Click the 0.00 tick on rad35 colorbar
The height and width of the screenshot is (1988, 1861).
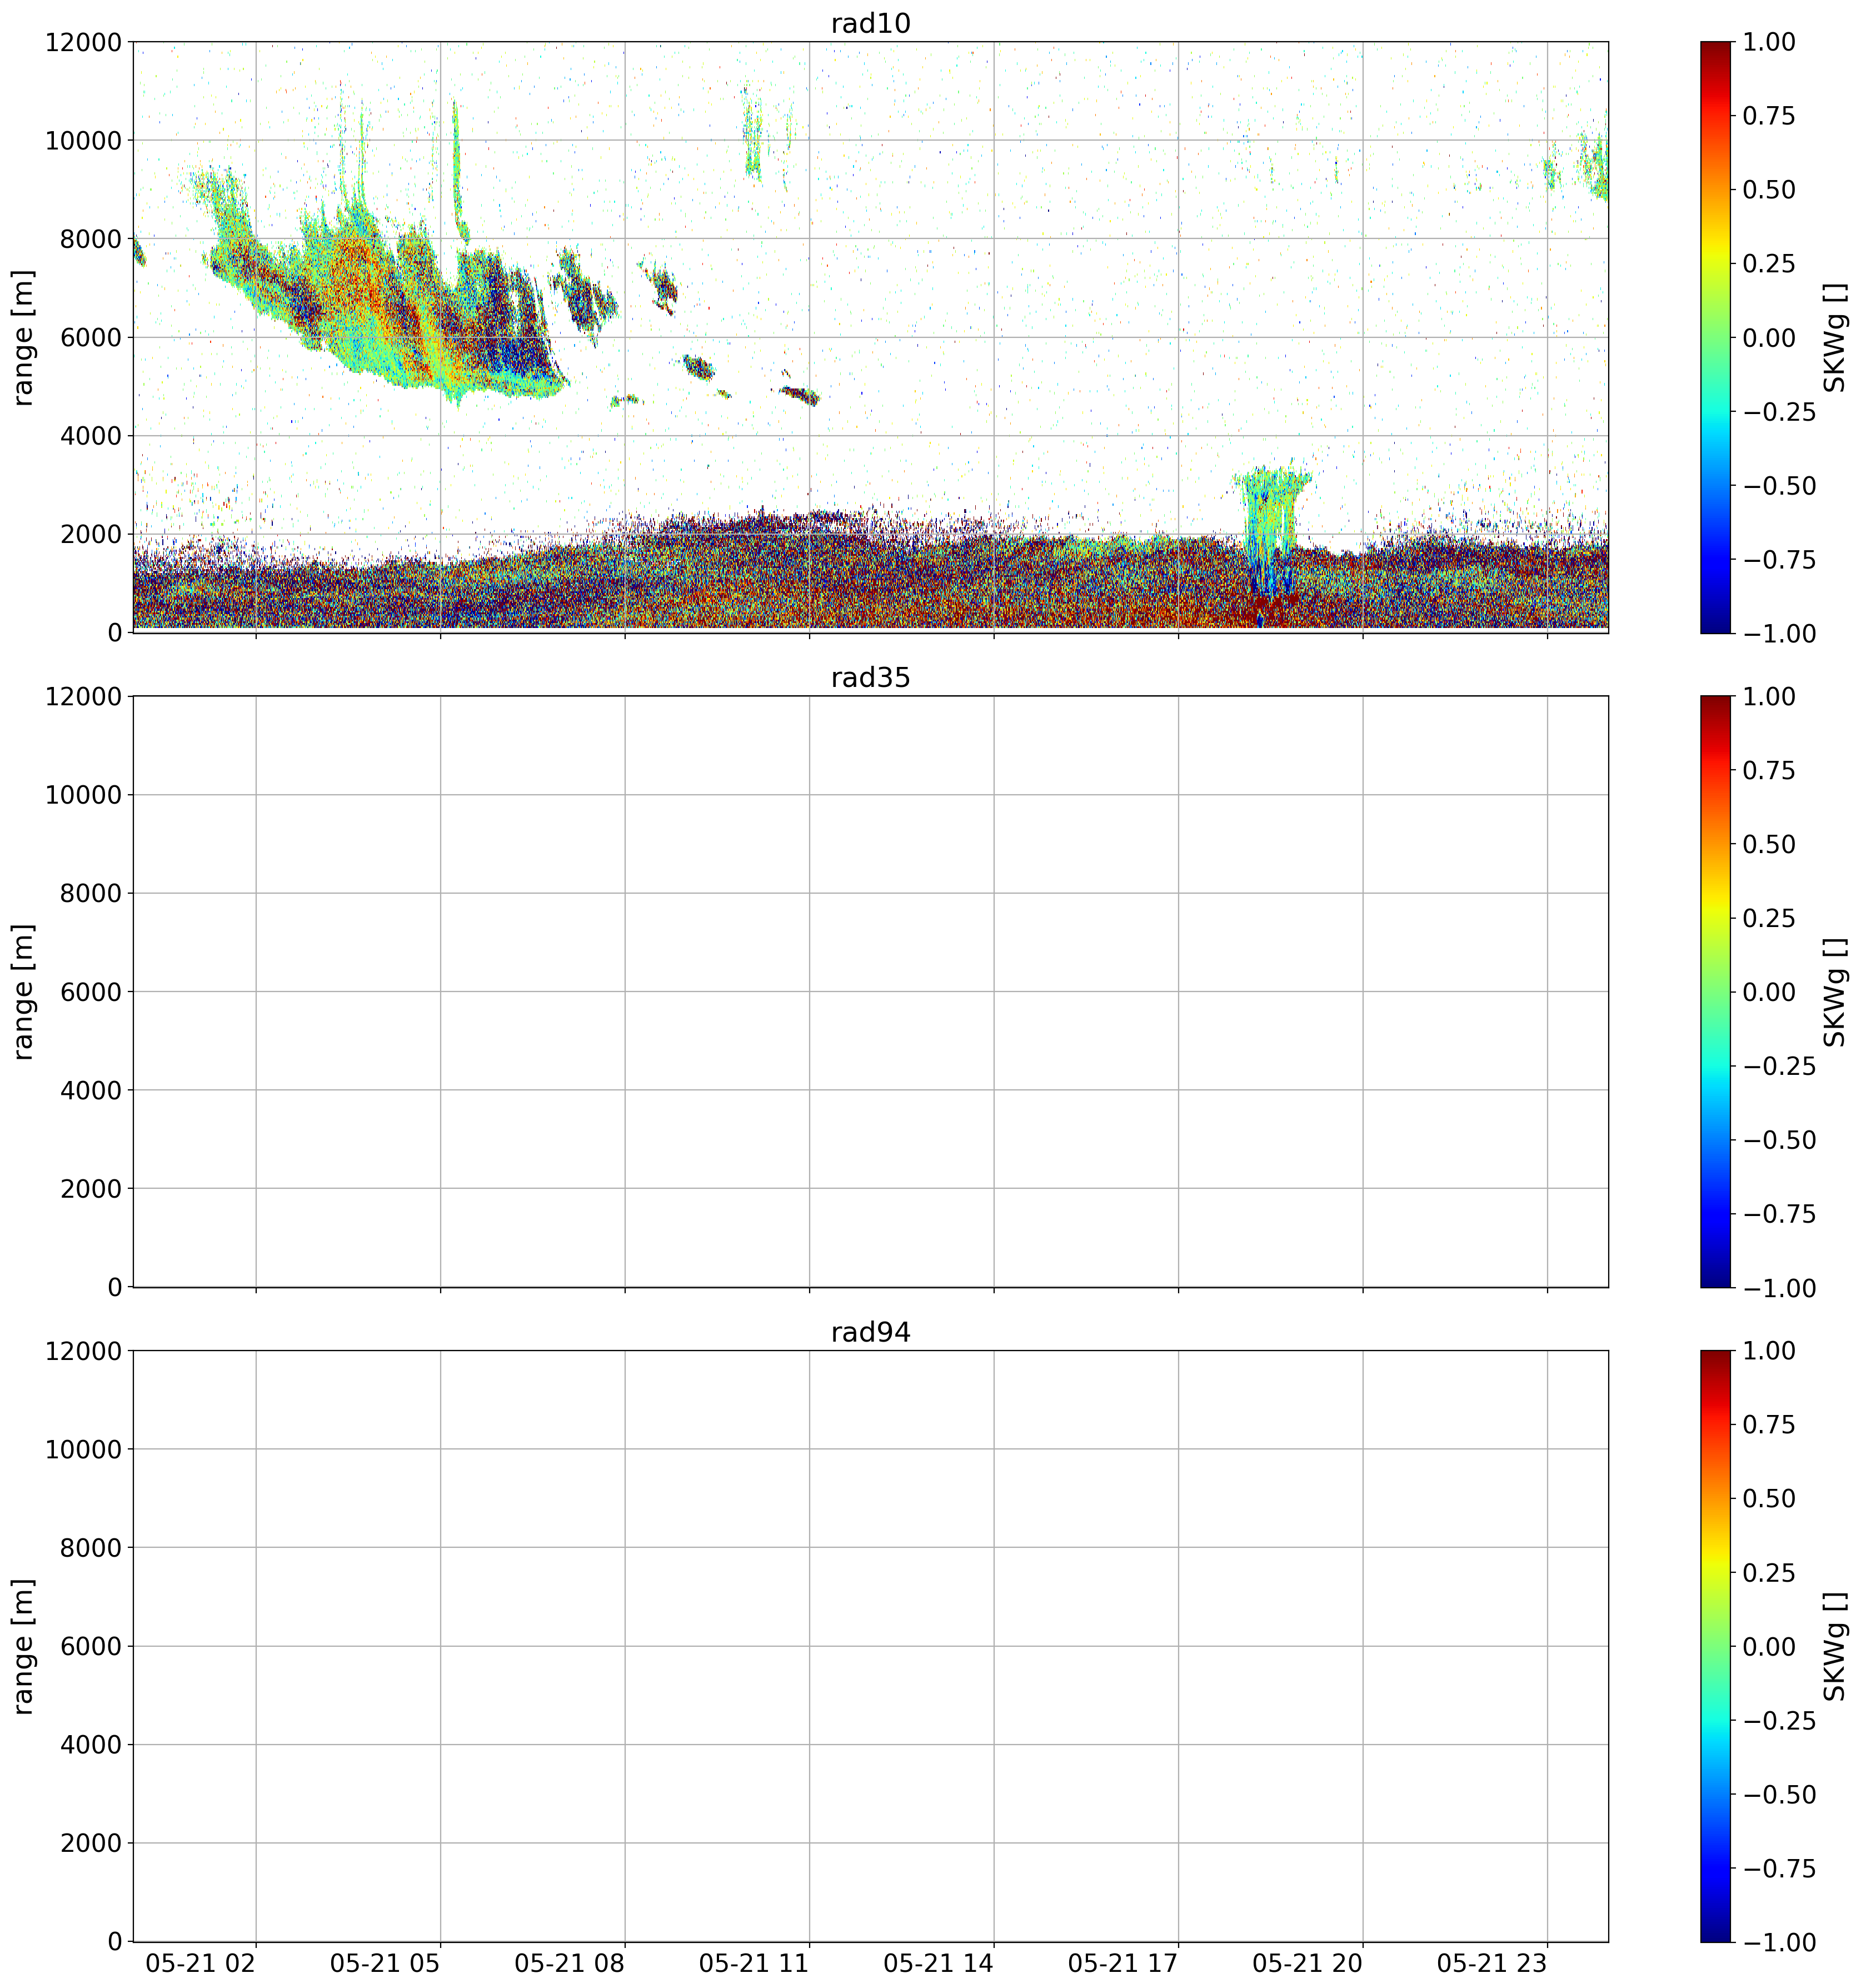1769,992
